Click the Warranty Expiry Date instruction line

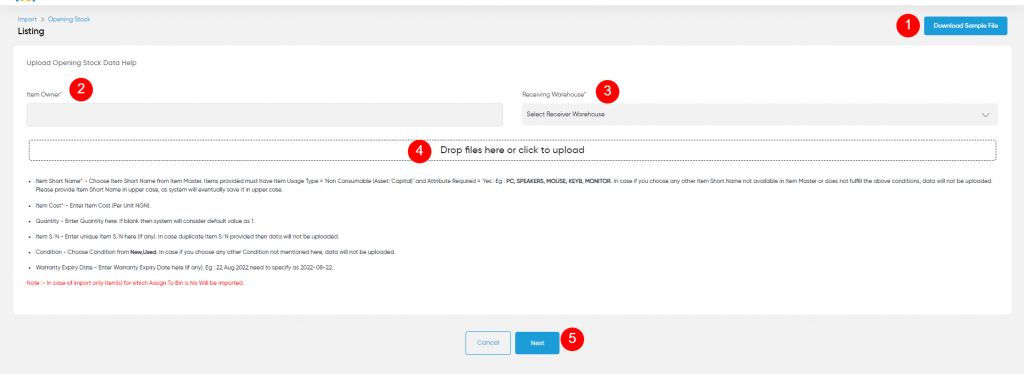tap(185, 268)
